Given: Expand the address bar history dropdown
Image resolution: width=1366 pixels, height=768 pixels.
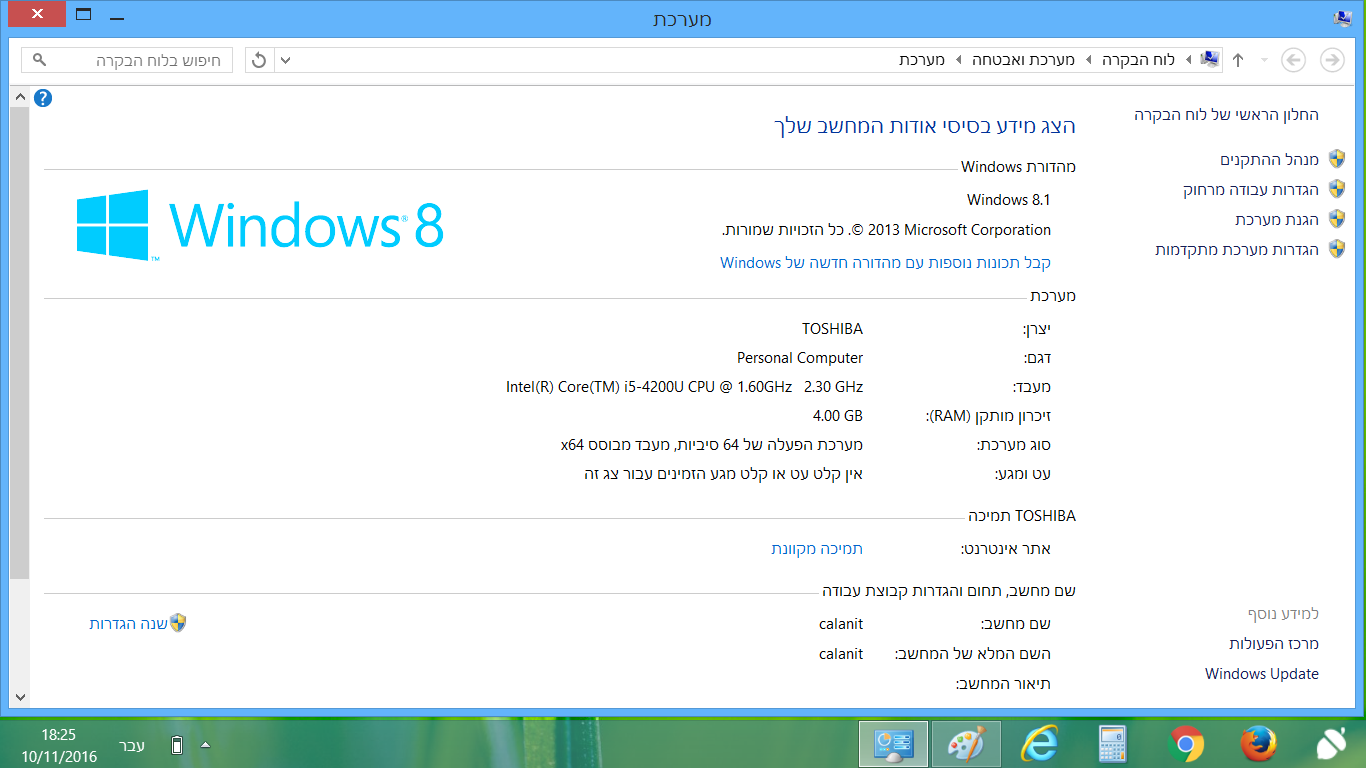Looking at the screenshot, I should [x=285, y=60].
